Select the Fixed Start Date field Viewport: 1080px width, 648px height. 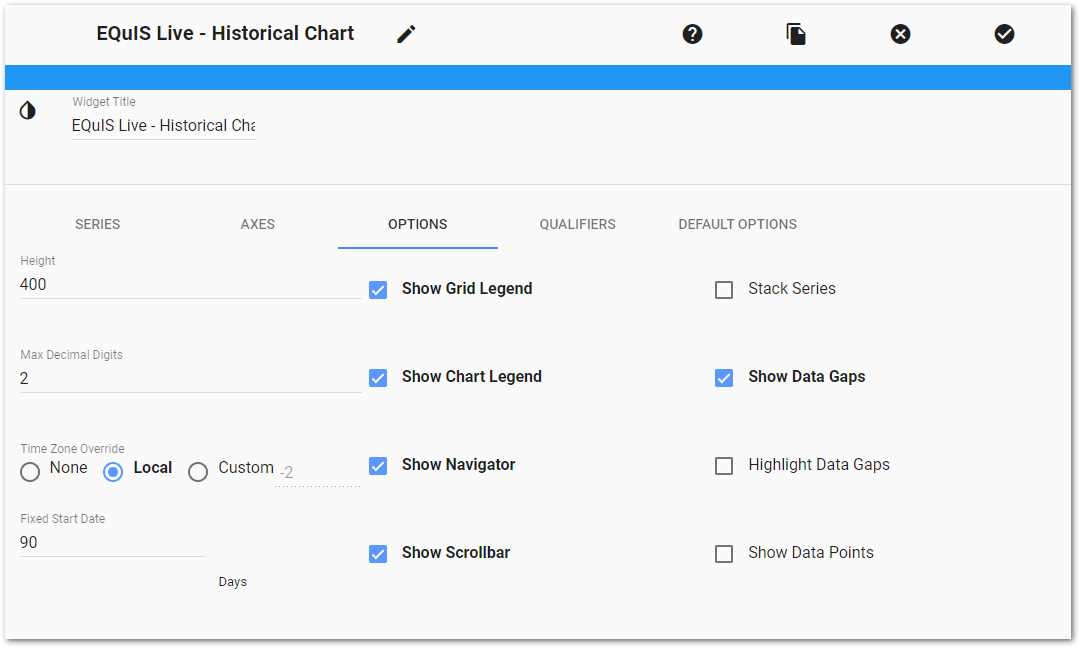110,542
